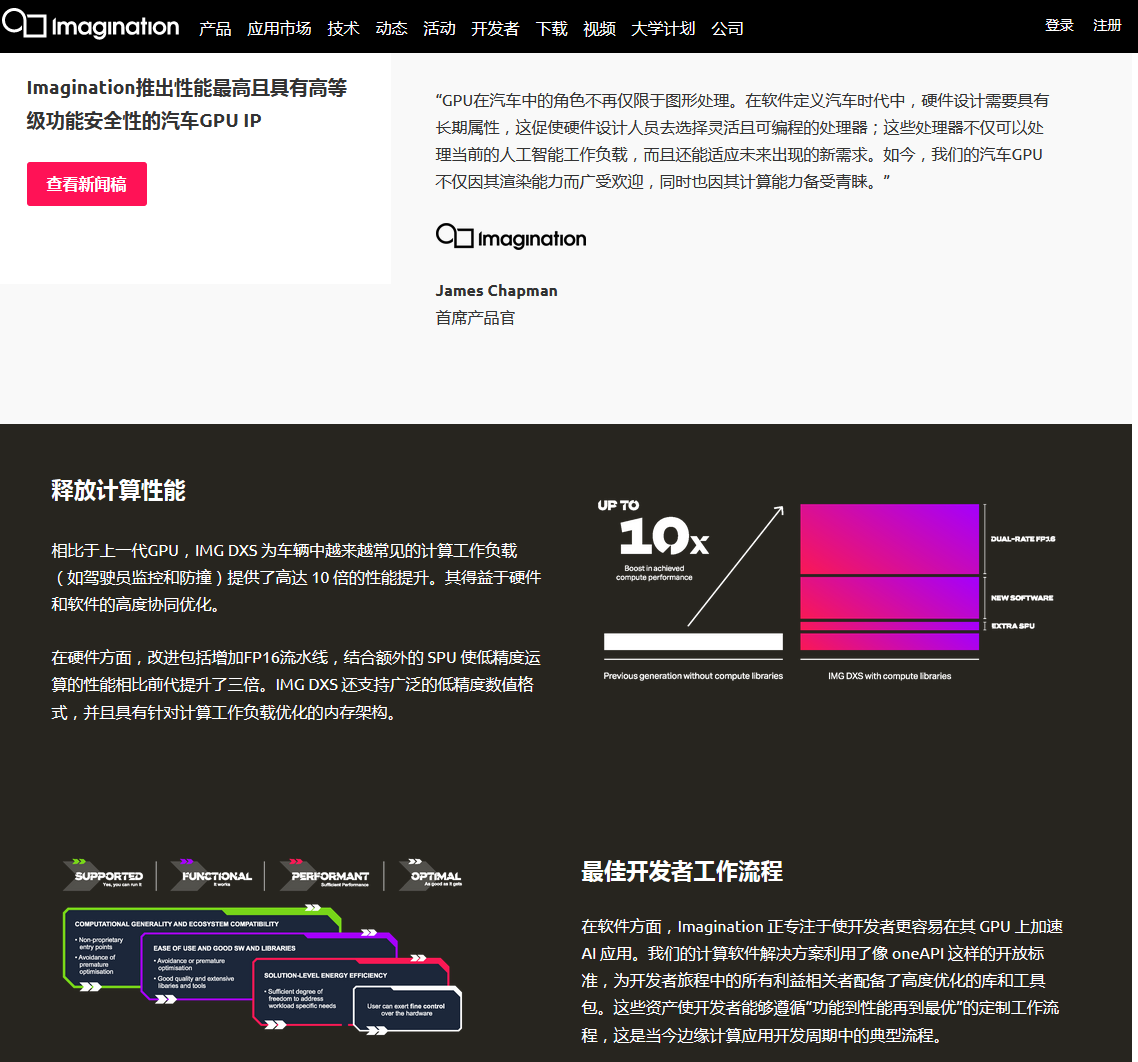Click the 登录 link at top right
The width and height of the screenshot is (1138, 1062).
pos(1059,25)
